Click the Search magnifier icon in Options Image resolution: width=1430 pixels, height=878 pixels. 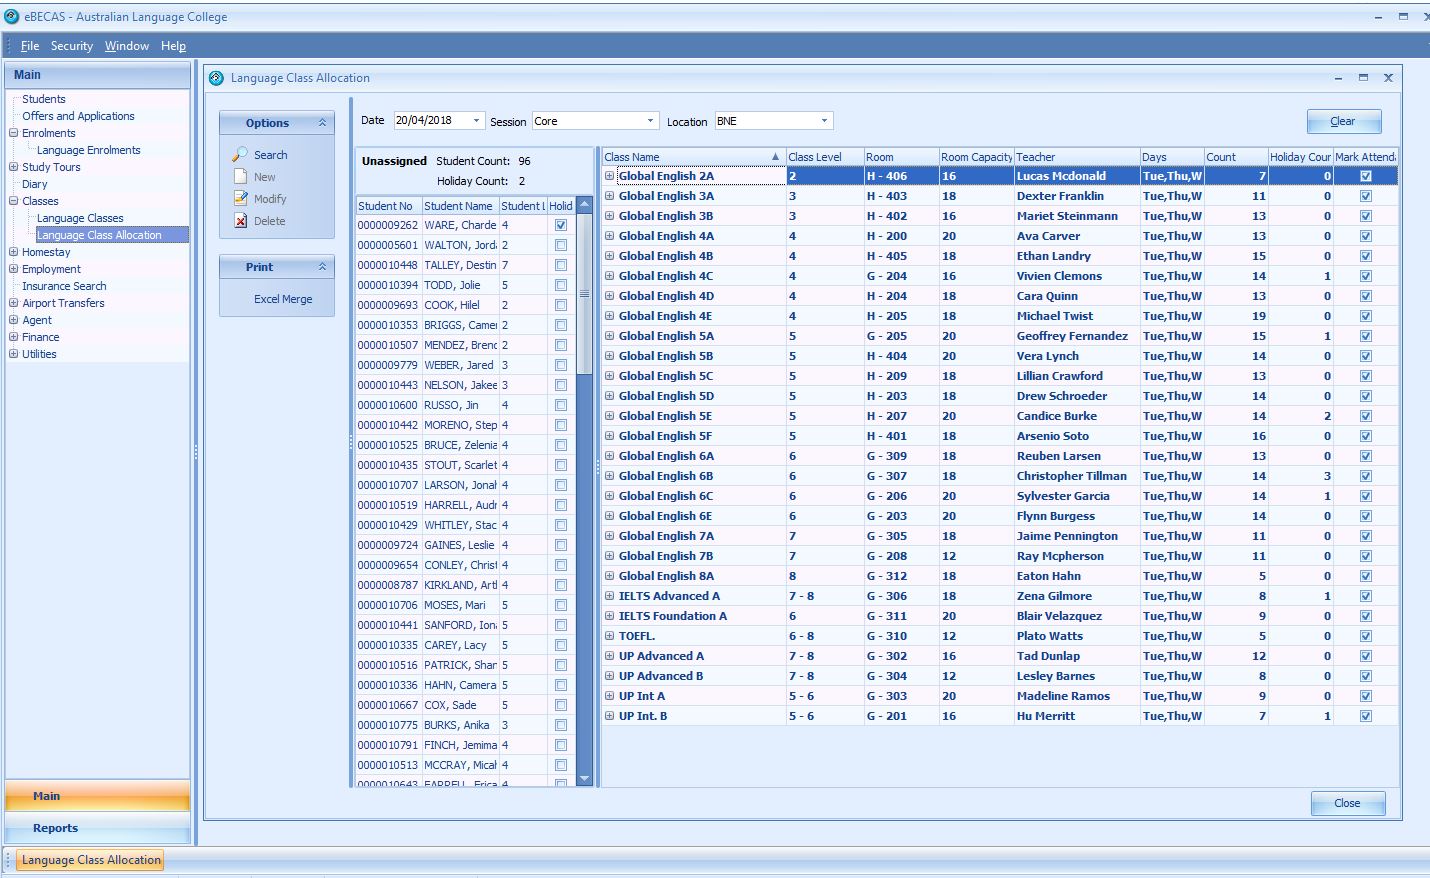240,155
